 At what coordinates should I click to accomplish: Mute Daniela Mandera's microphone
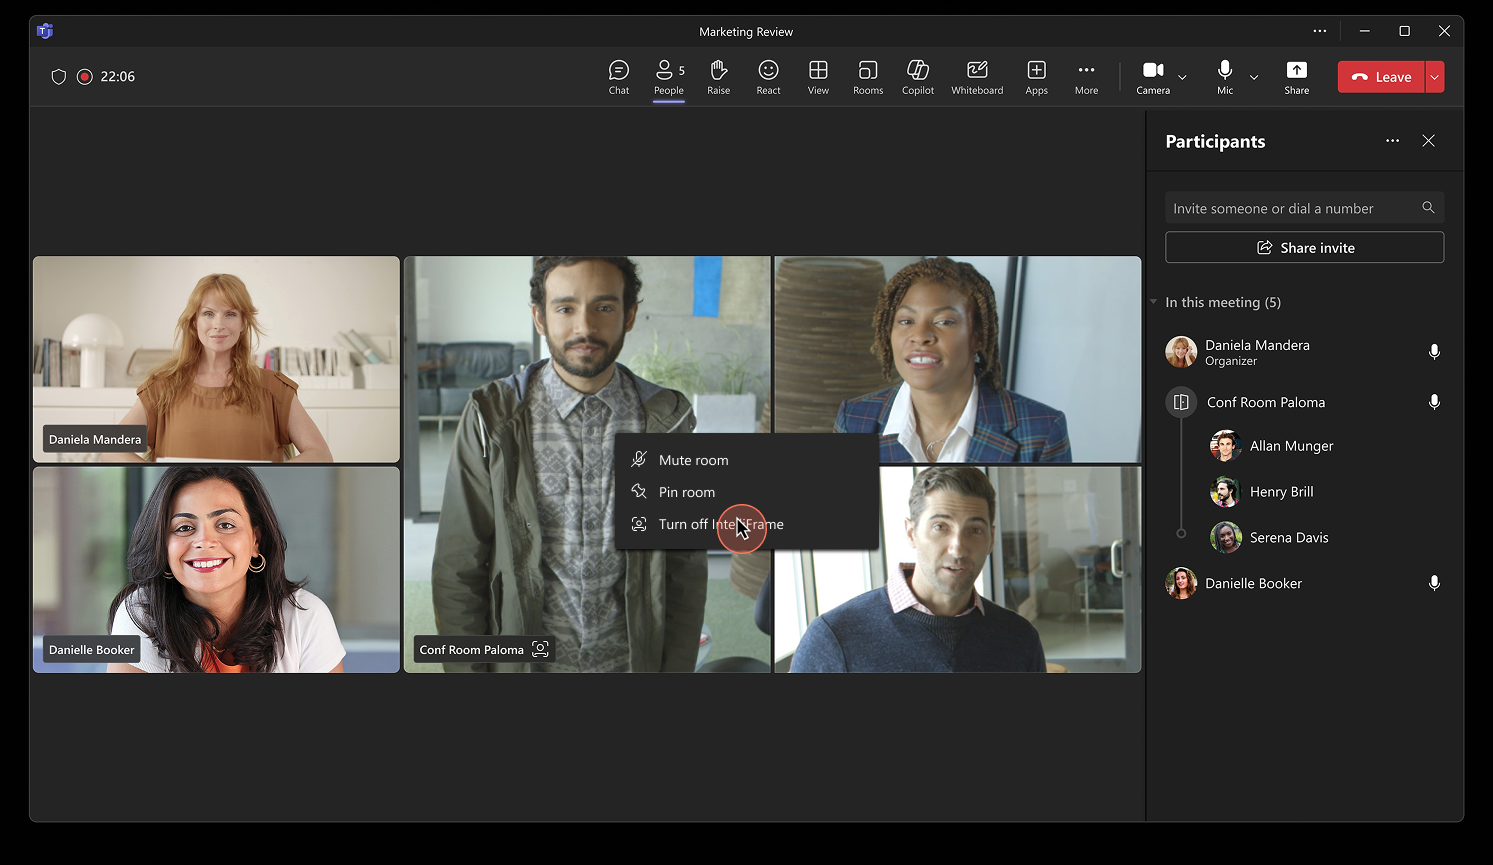coord(1434,352)
